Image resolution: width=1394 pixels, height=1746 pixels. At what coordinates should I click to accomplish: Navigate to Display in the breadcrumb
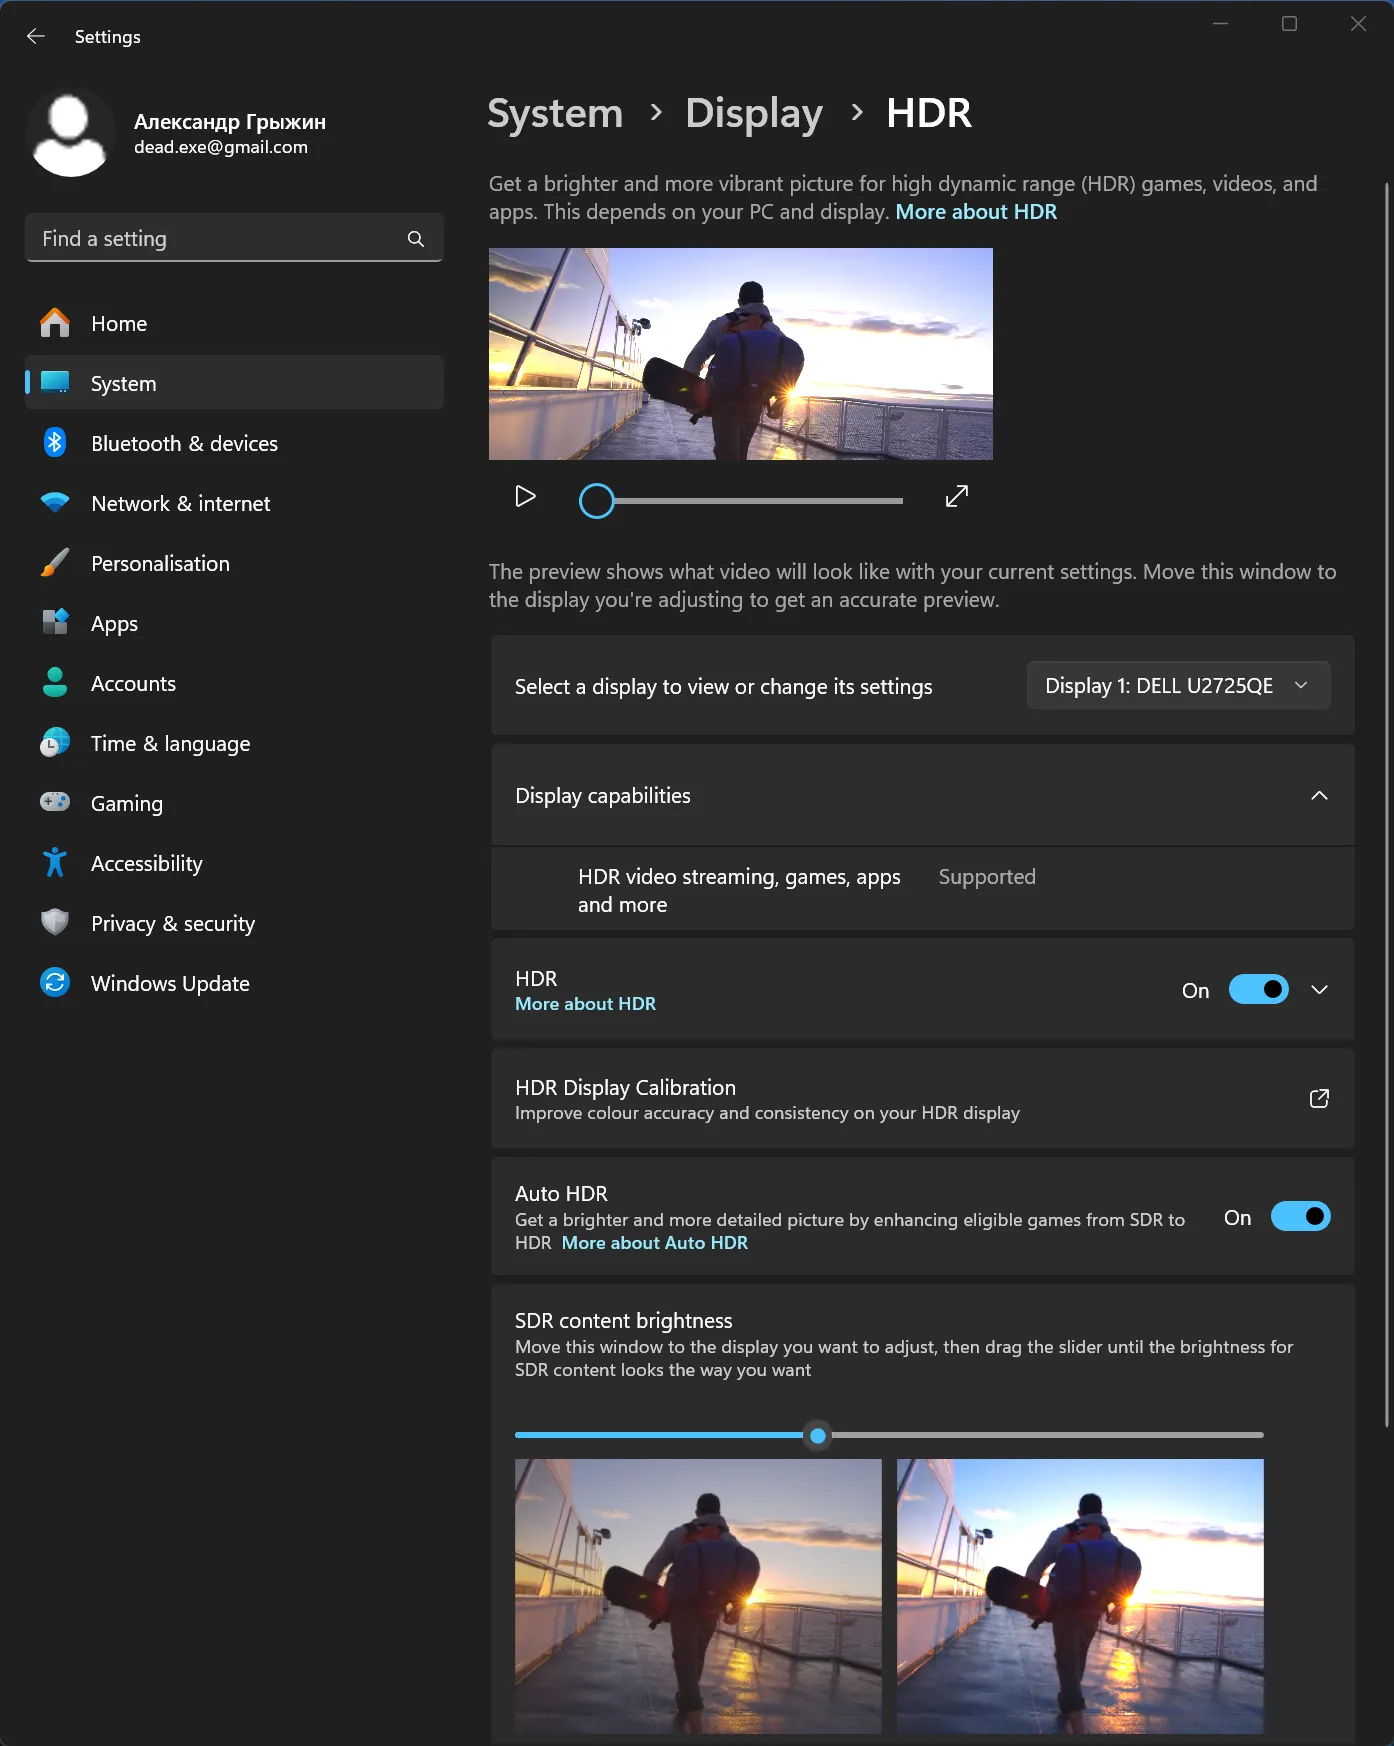[753, 113]
